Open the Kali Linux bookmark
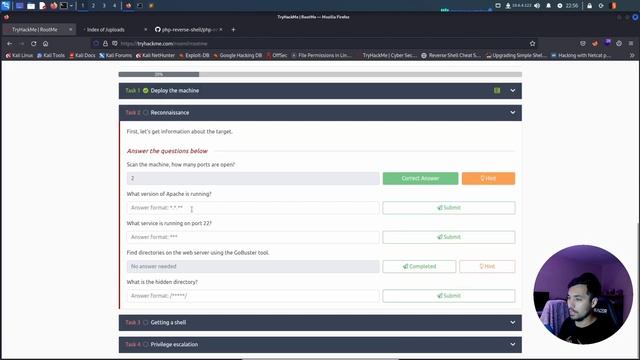 point(19,55)
